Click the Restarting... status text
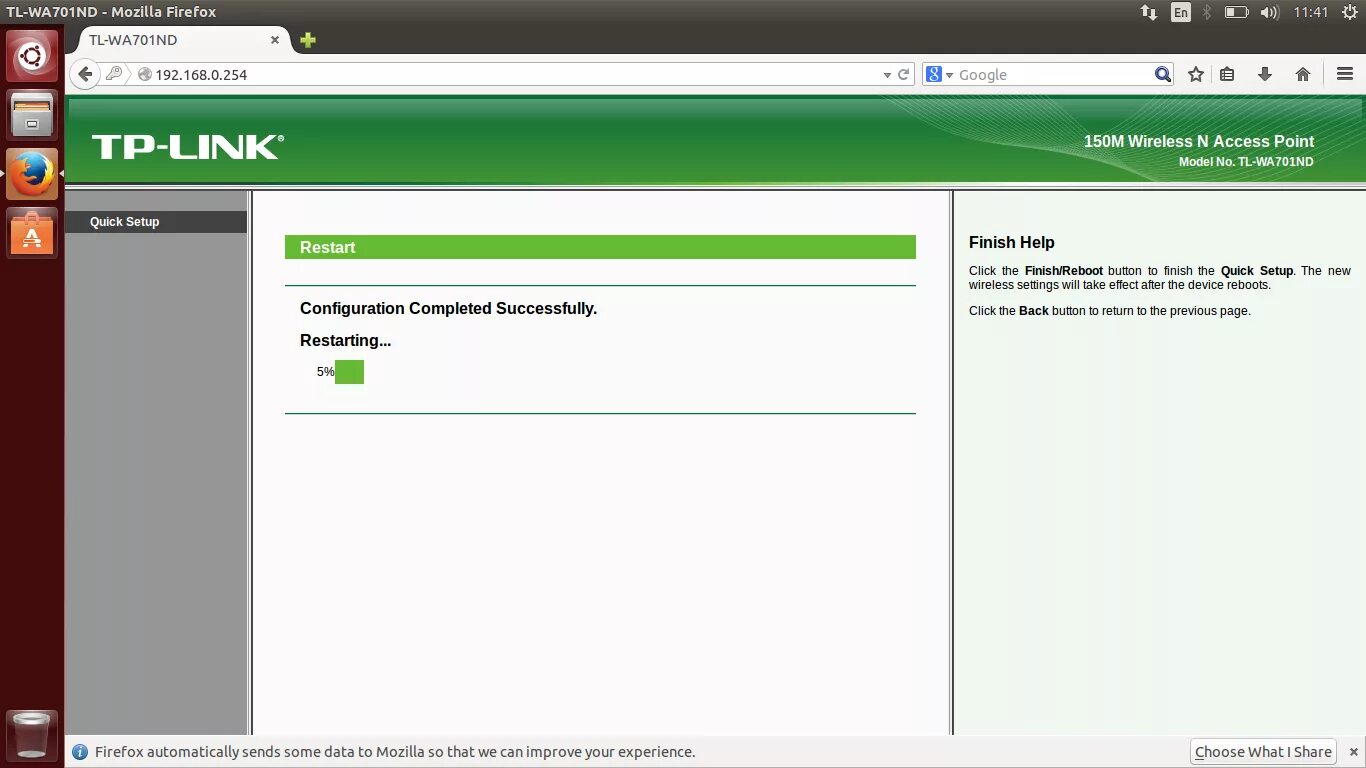 click(x=345, y=341)
